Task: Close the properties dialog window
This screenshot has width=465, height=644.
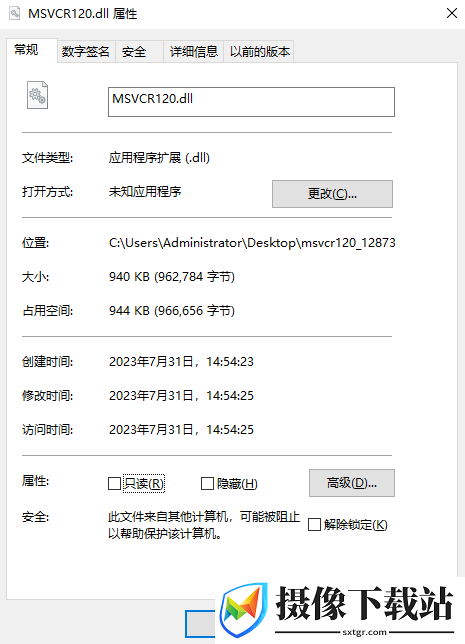Action: (x=452, y=13)
